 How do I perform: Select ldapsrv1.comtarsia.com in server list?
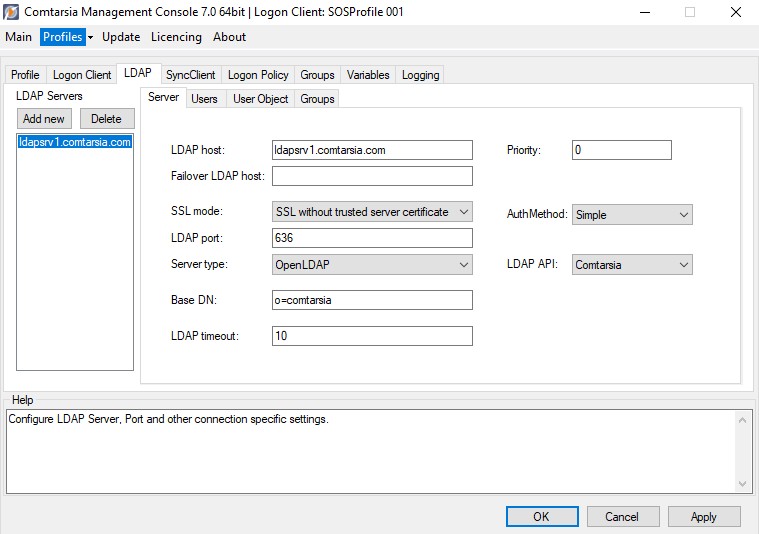pos(75,142)
